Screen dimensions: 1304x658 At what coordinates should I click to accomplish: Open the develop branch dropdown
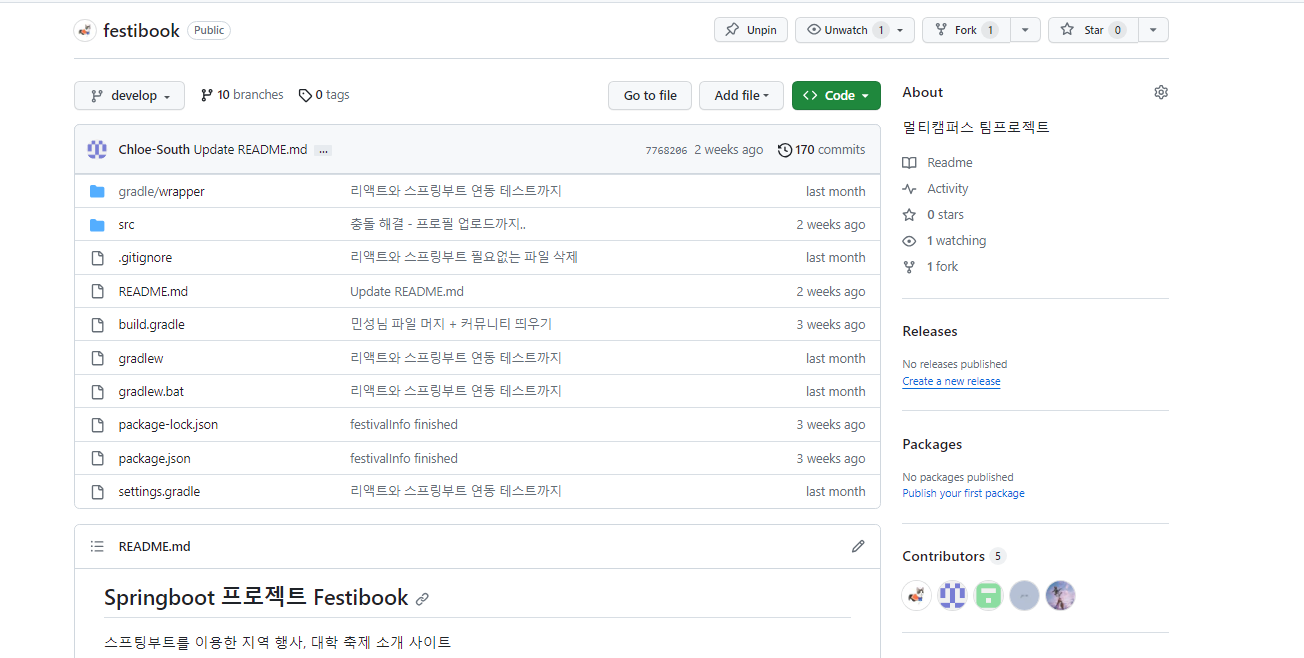129,96
